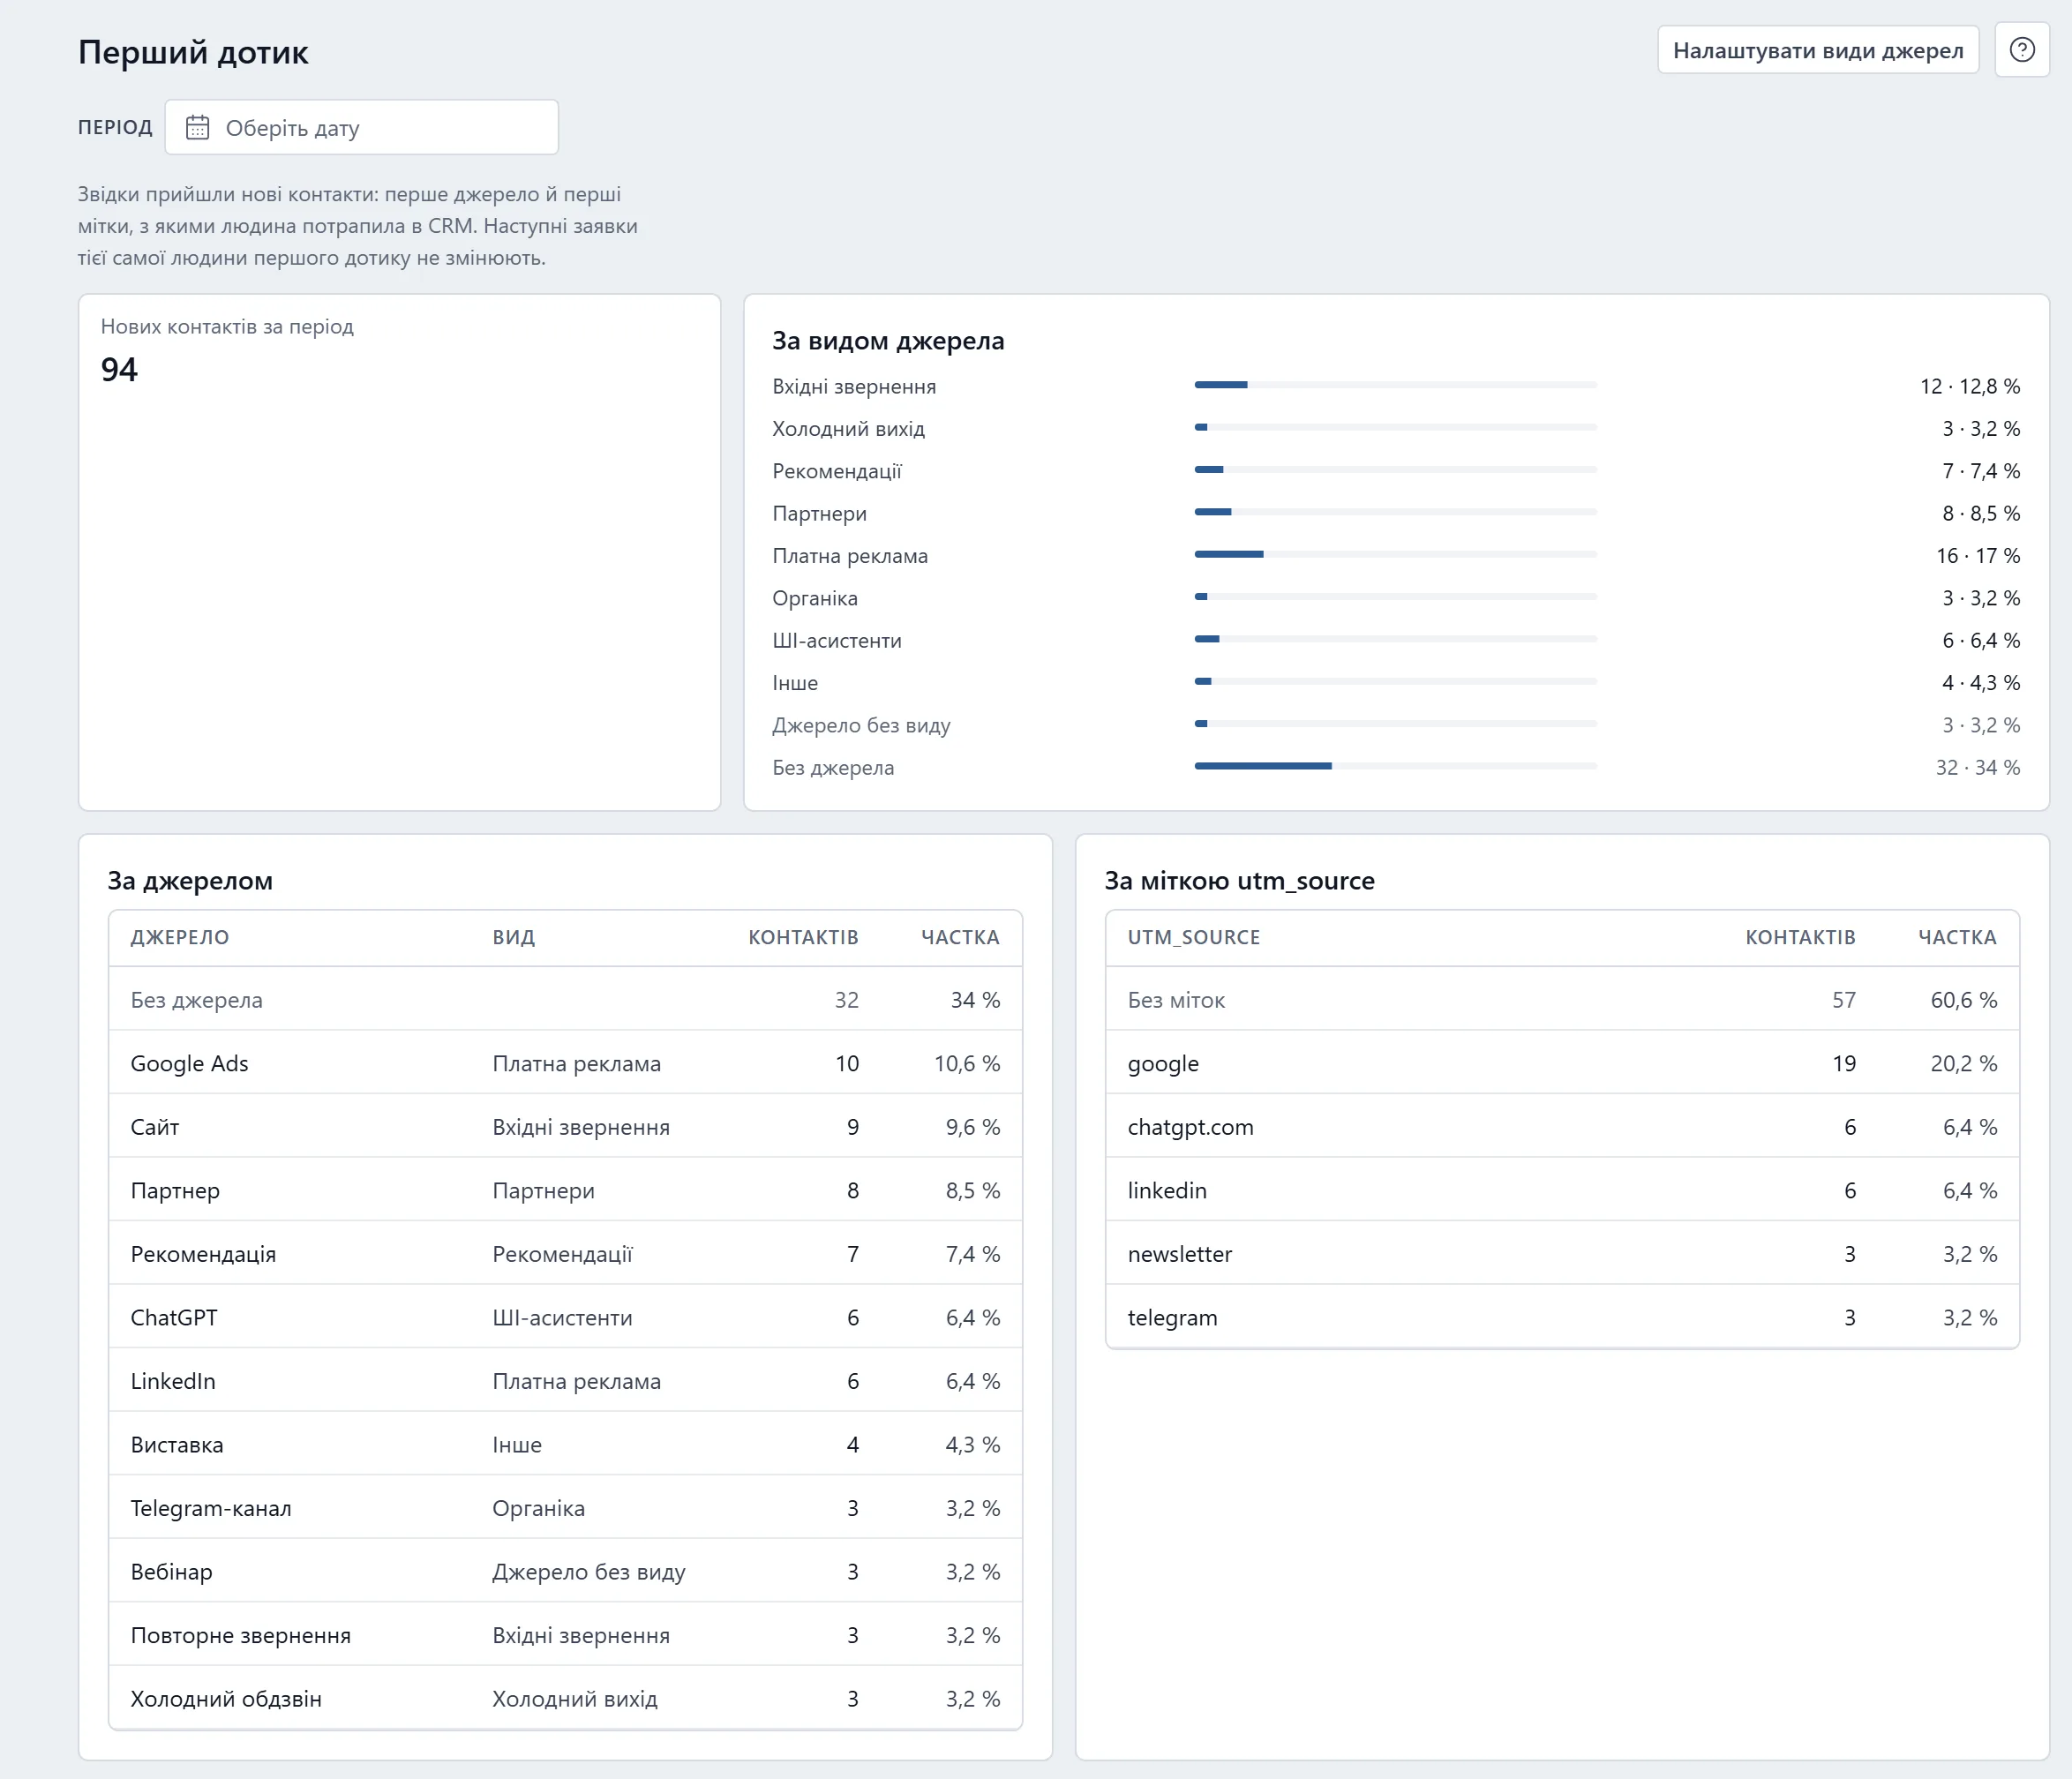Select the Холодний обдзвін source row
This screenshot has width=2072, height=1779.
tap(565, 1698)
